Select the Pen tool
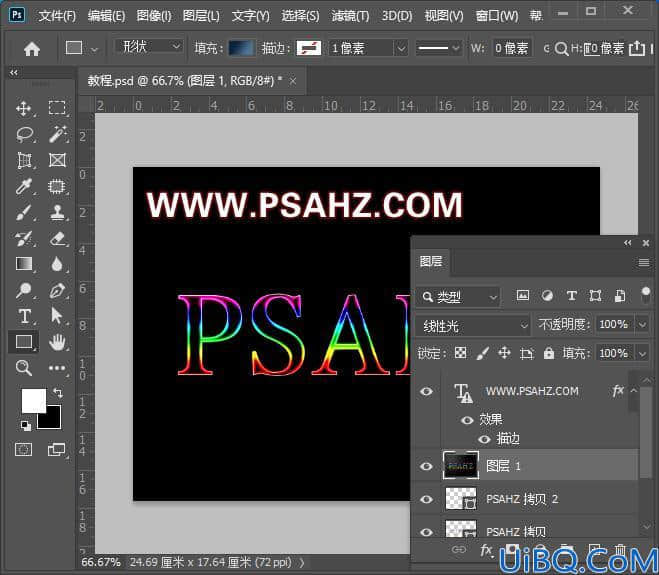 click(57, 290)
